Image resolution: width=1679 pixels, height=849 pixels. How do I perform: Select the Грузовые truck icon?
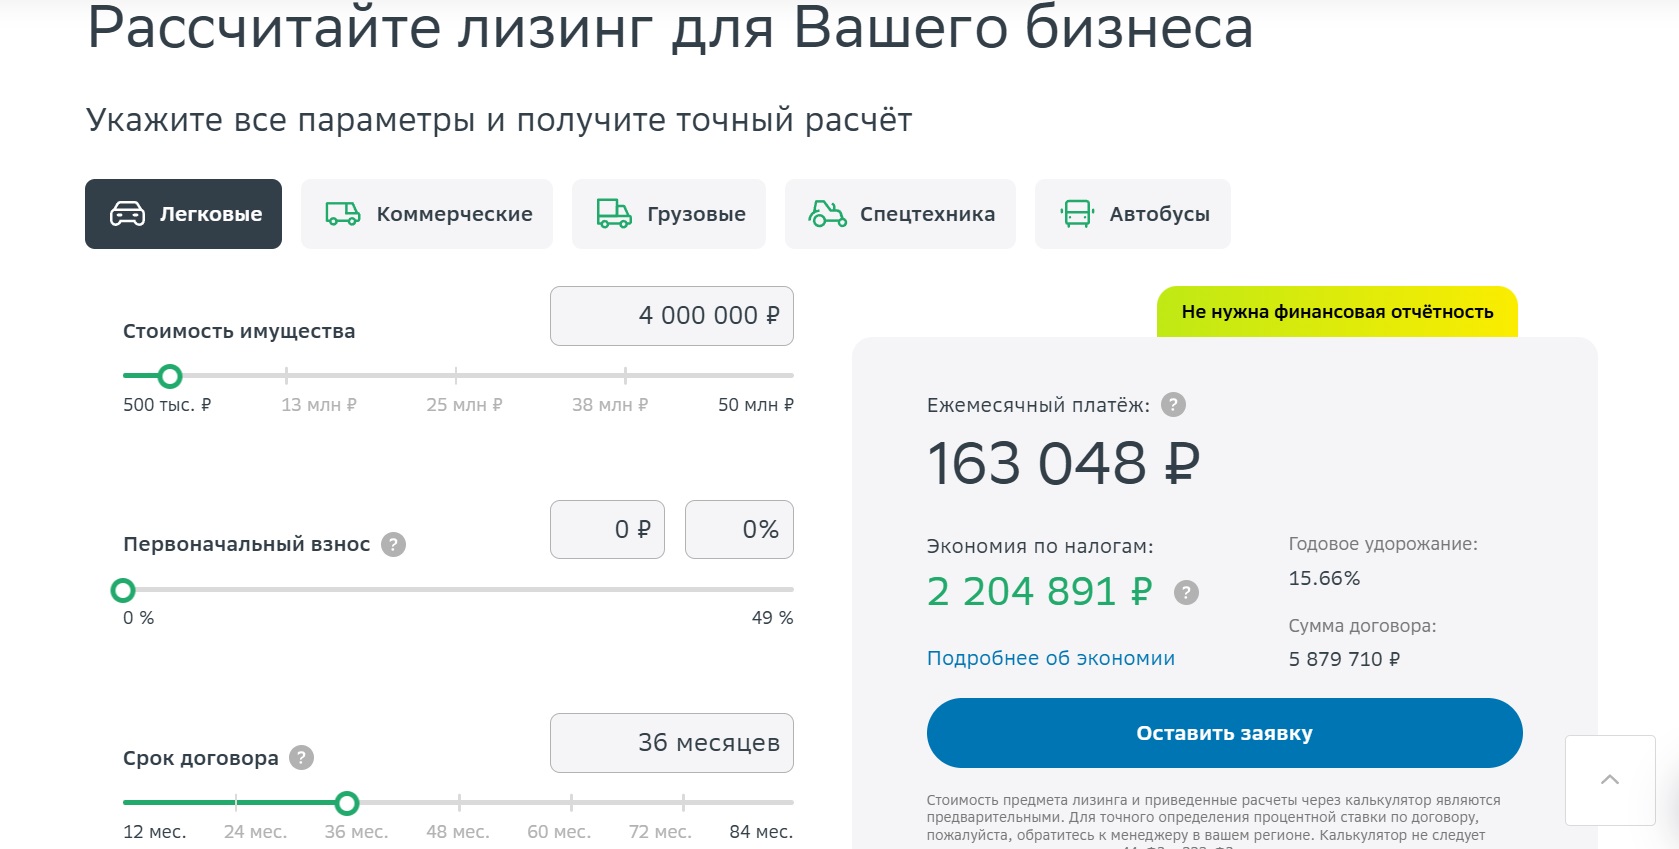coord(613,213)
